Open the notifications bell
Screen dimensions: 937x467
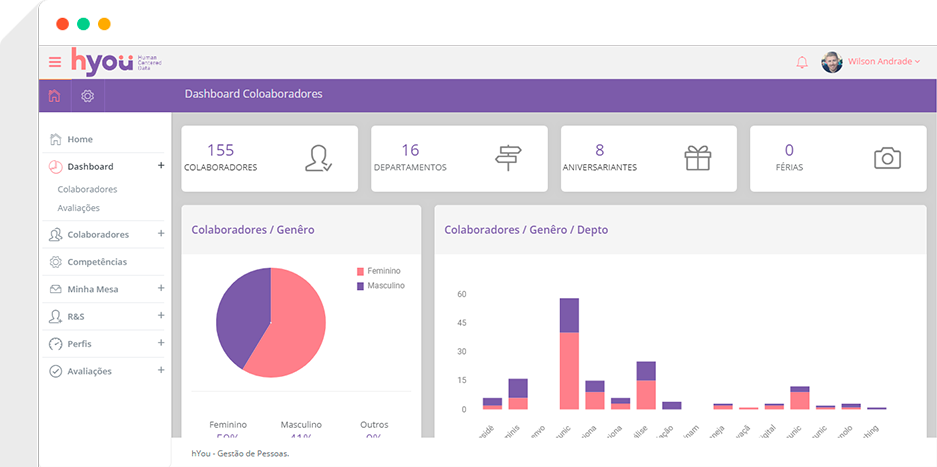pyautogui.click(x=801, y=62)
